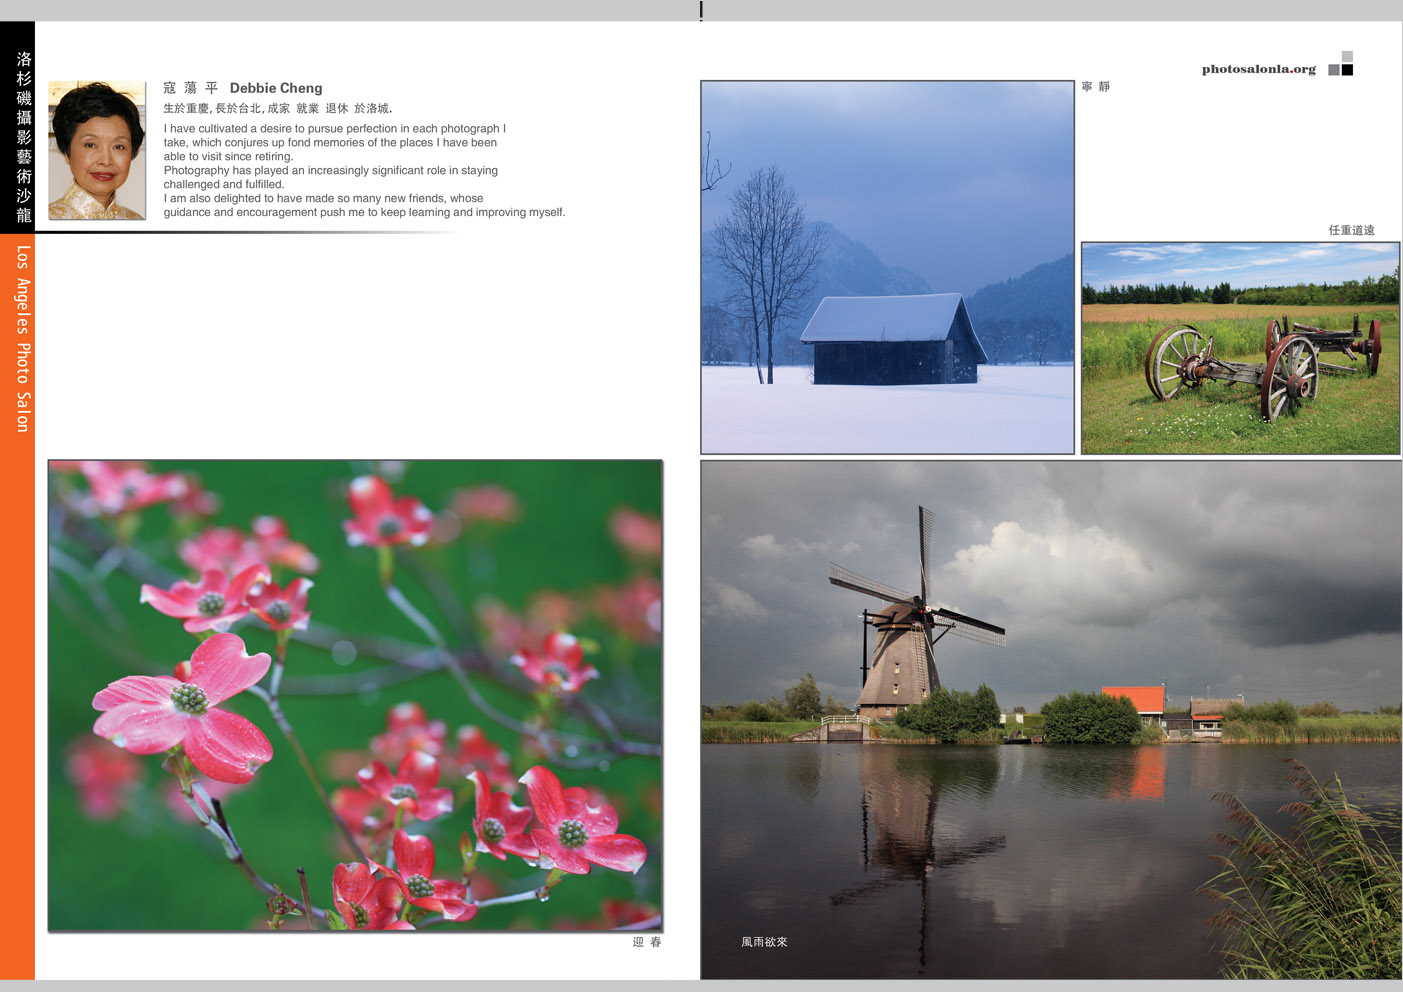This screenshot has width=1403, height=992.
Task: Click the orange Los Angeles Photo Salon banner
Action: click(18, 600)
